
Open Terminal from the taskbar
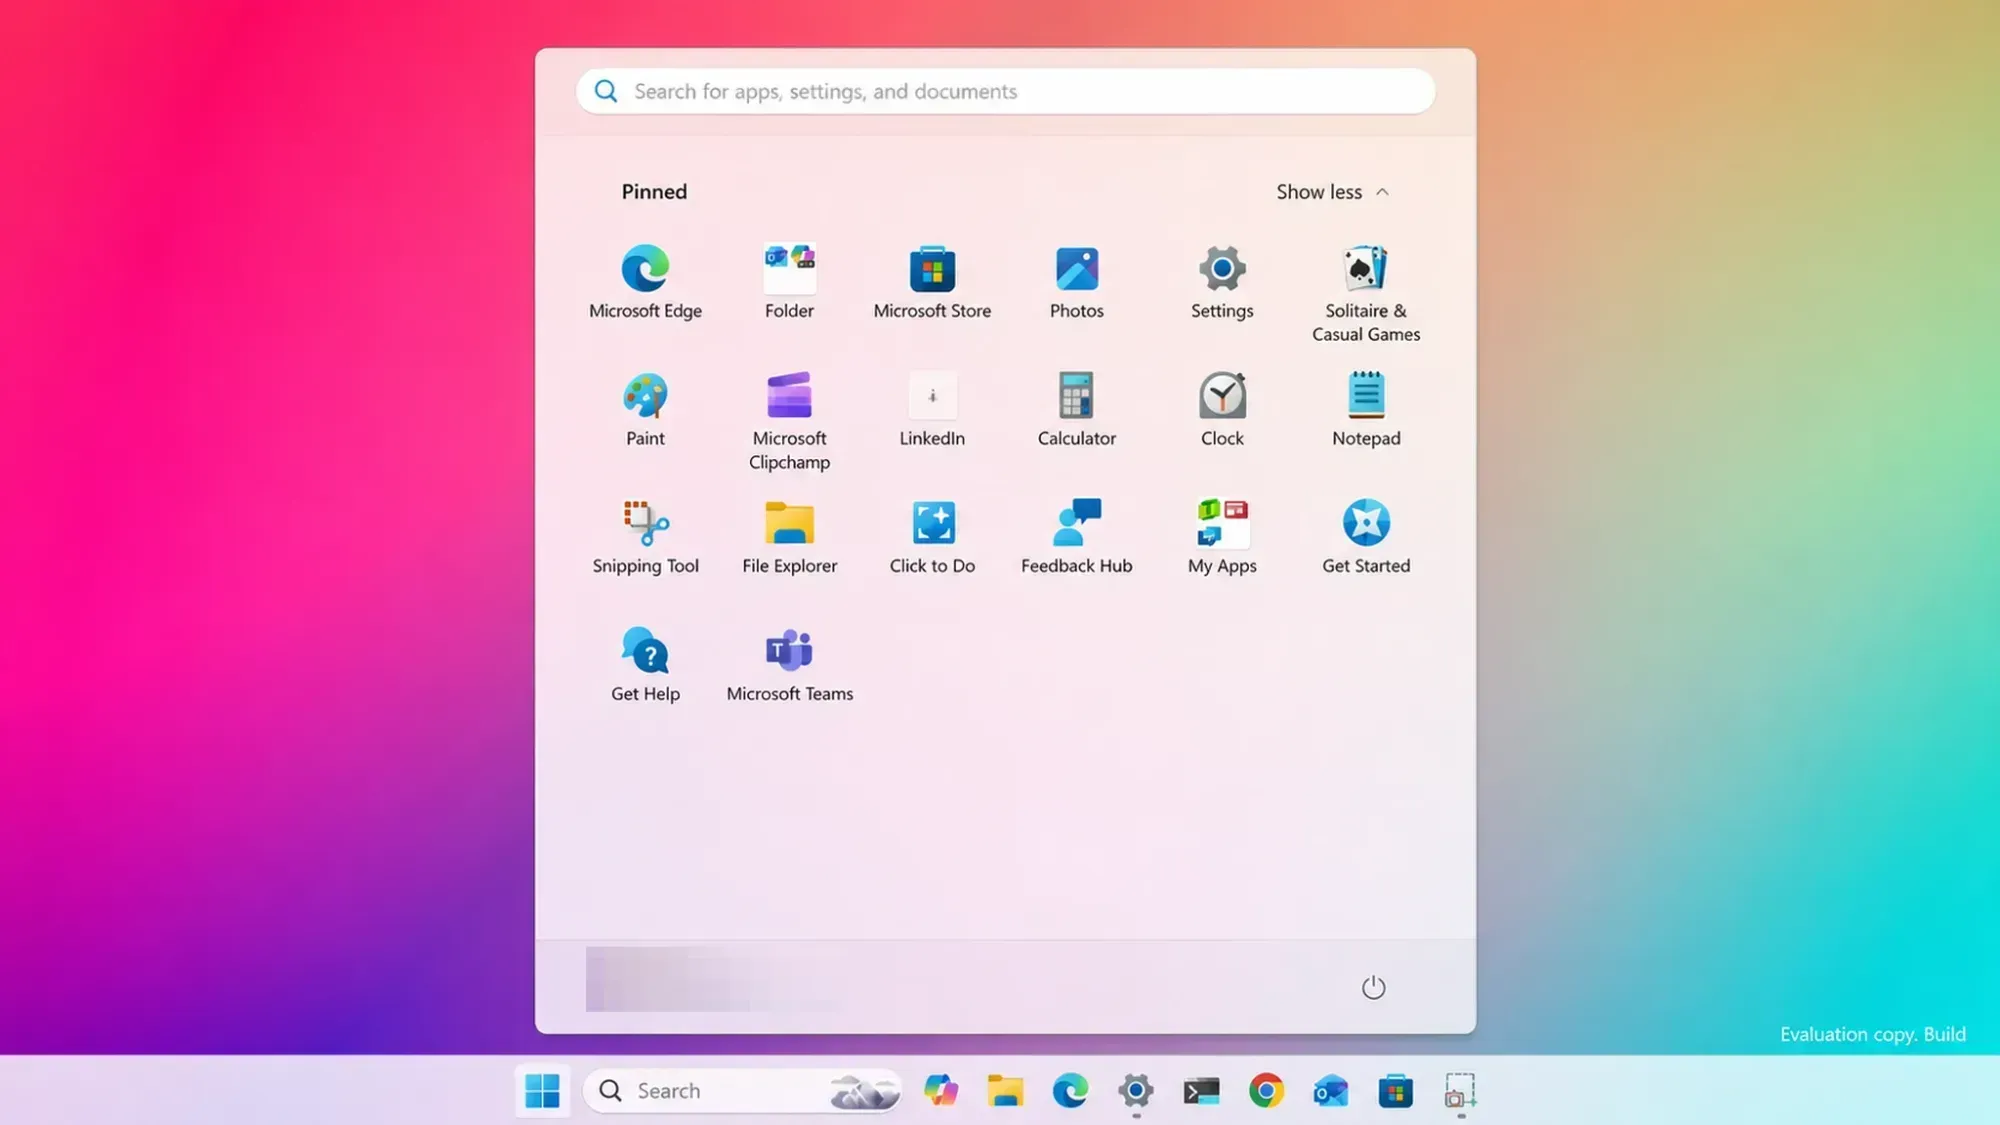tap(1201, 1091)
